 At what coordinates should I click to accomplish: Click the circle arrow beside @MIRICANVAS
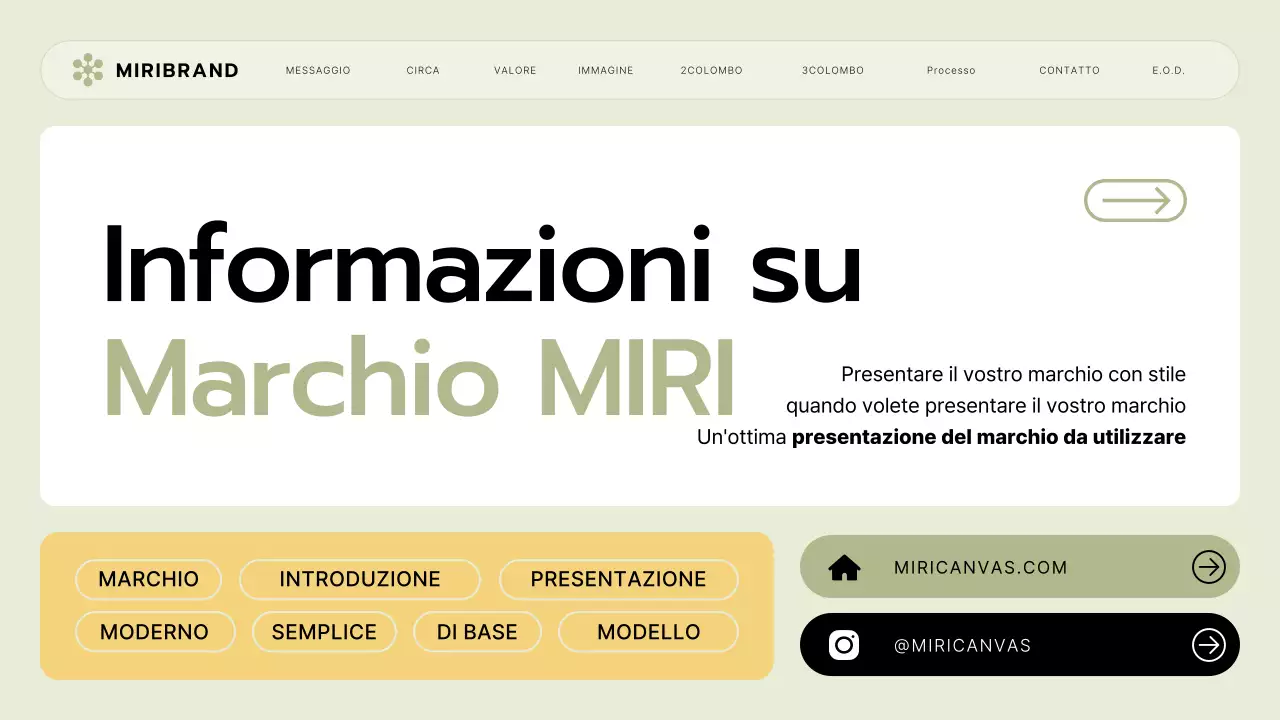pos(1209,645)
